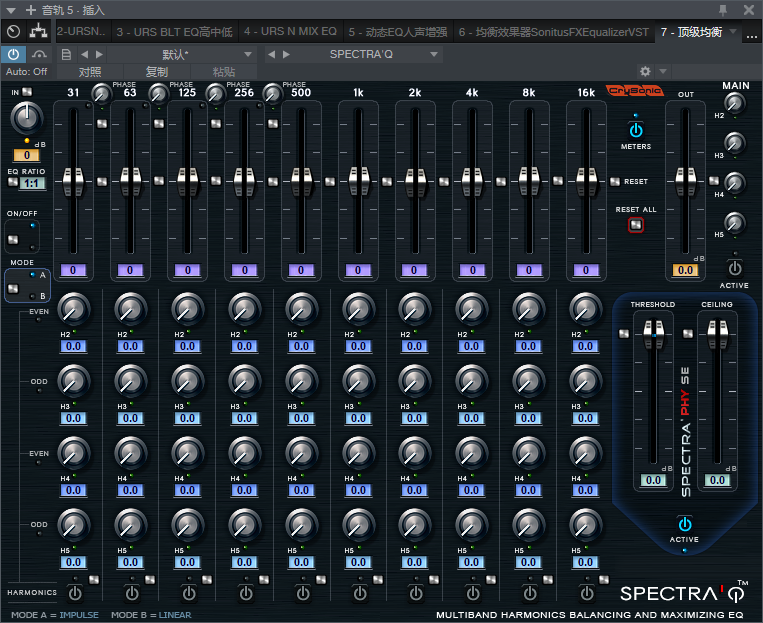Open the plugin settings gear icon
763x623 pixels.
point(645,72)
